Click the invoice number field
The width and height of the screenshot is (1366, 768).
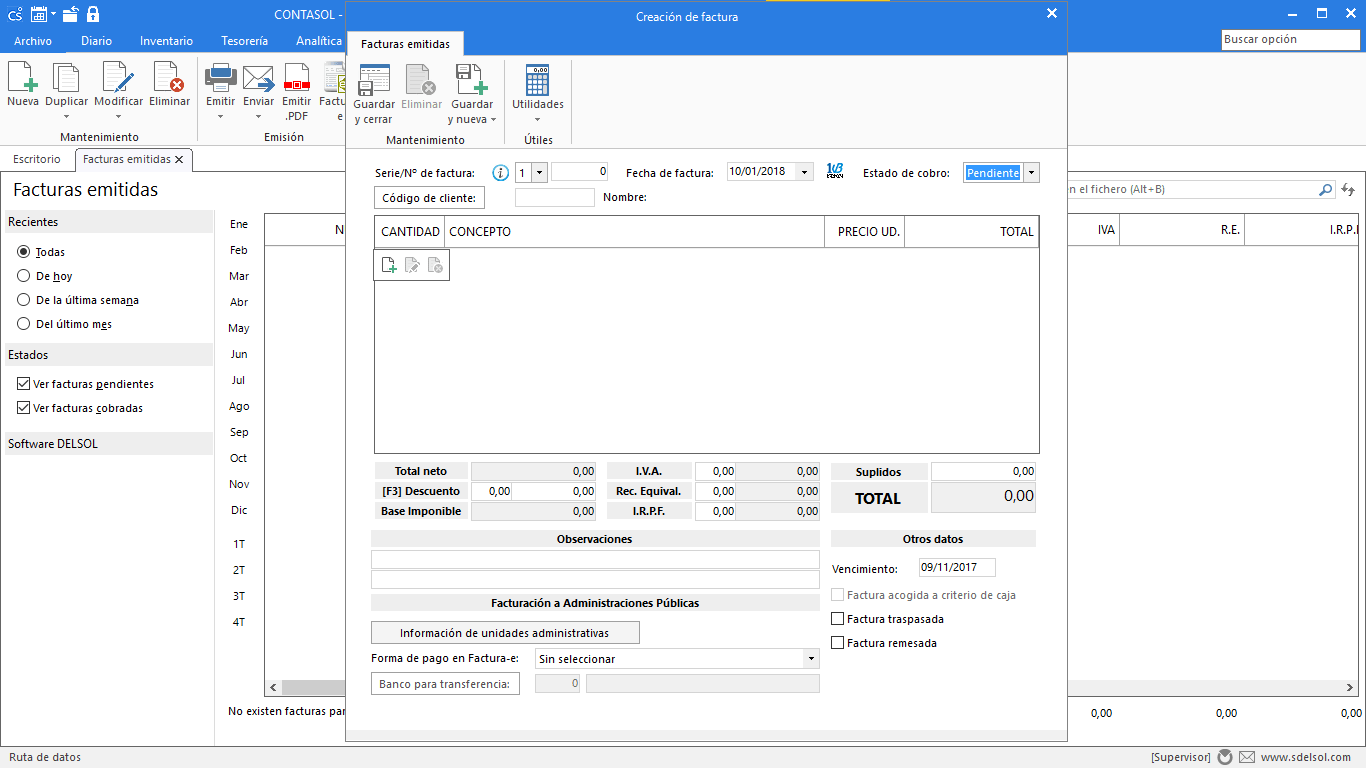[x=579, y=172]
